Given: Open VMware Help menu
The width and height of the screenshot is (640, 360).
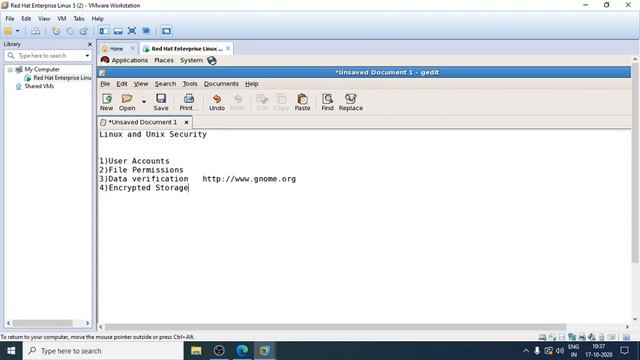Looking at the screenshot, I should [x=98, y=19].
